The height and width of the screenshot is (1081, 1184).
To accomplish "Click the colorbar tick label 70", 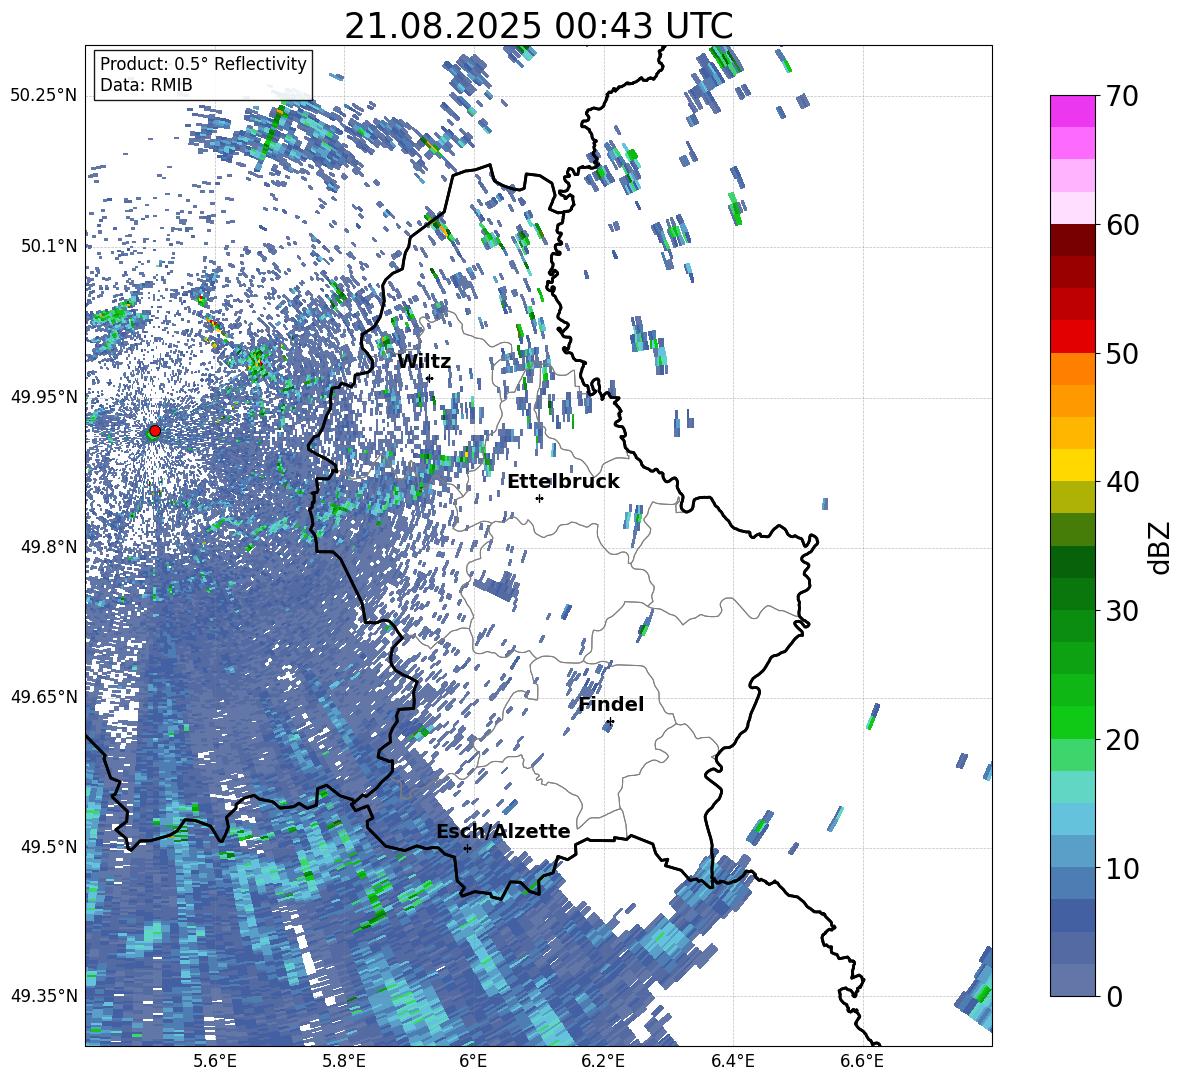I will click(1122, 97).
